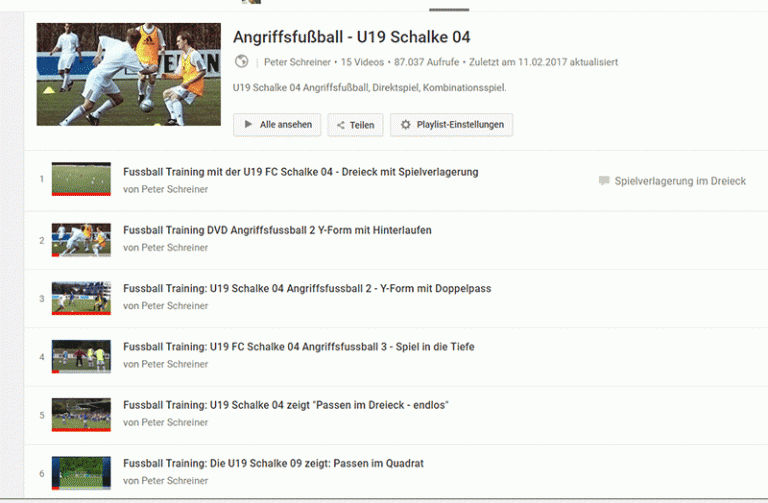Click the gear icon in Playlist-Einstellungen
This screenshot has width=768, height=503.
(x=406, y=124)
